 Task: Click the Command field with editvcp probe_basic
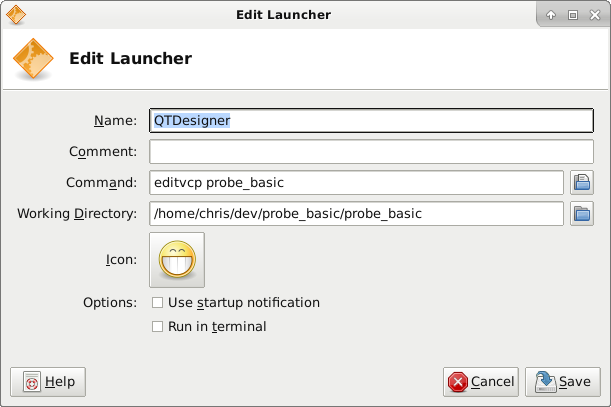tap(356, 182)
